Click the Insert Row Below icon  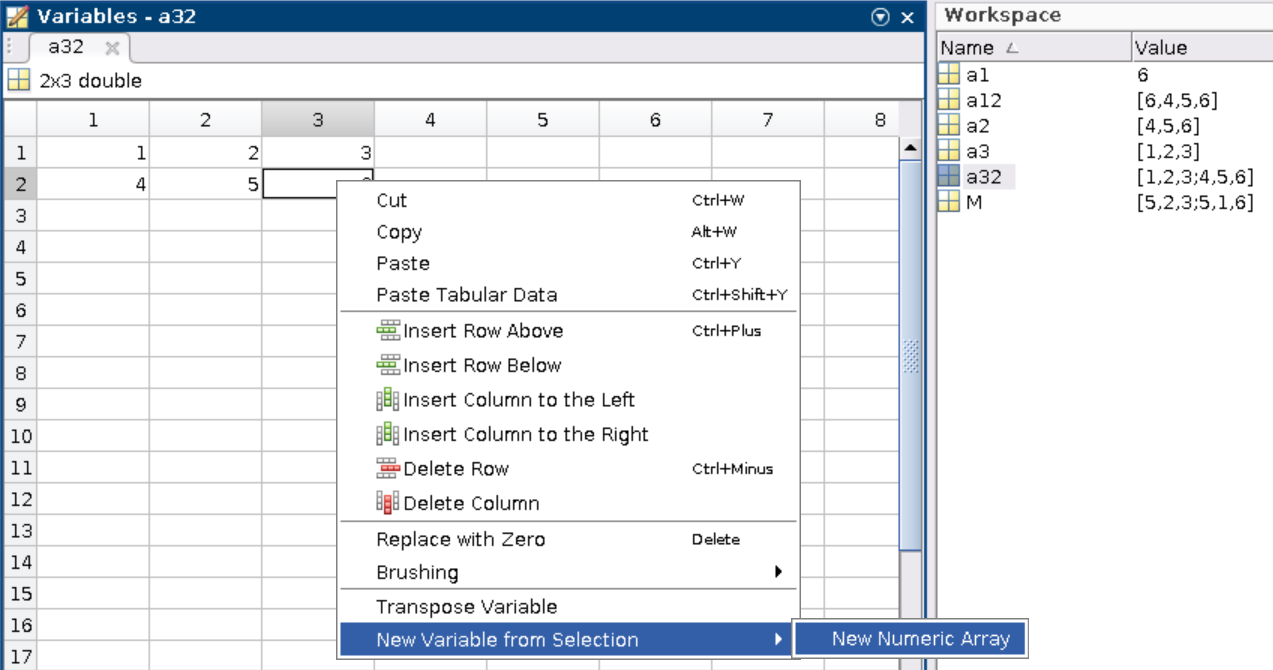point(387,366)
